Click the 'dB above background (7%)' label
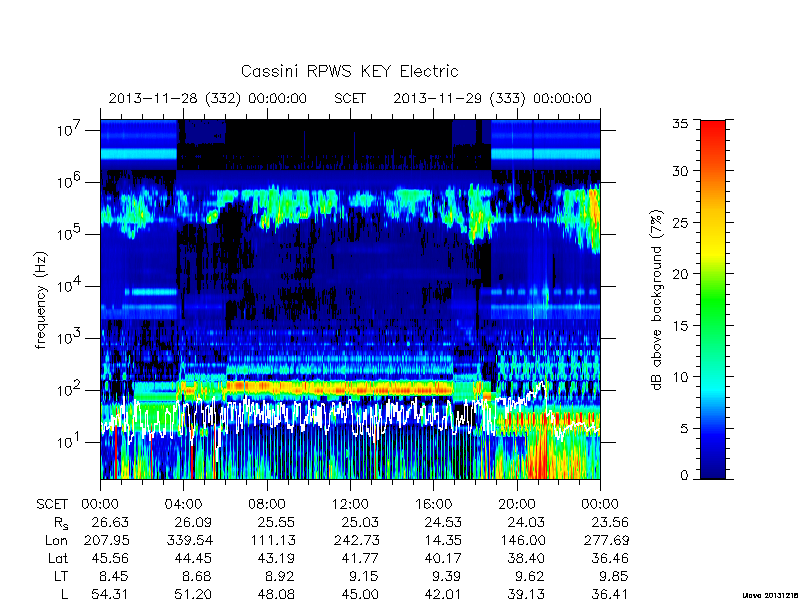This screenshot has height=600, width=800. [657, 300]
